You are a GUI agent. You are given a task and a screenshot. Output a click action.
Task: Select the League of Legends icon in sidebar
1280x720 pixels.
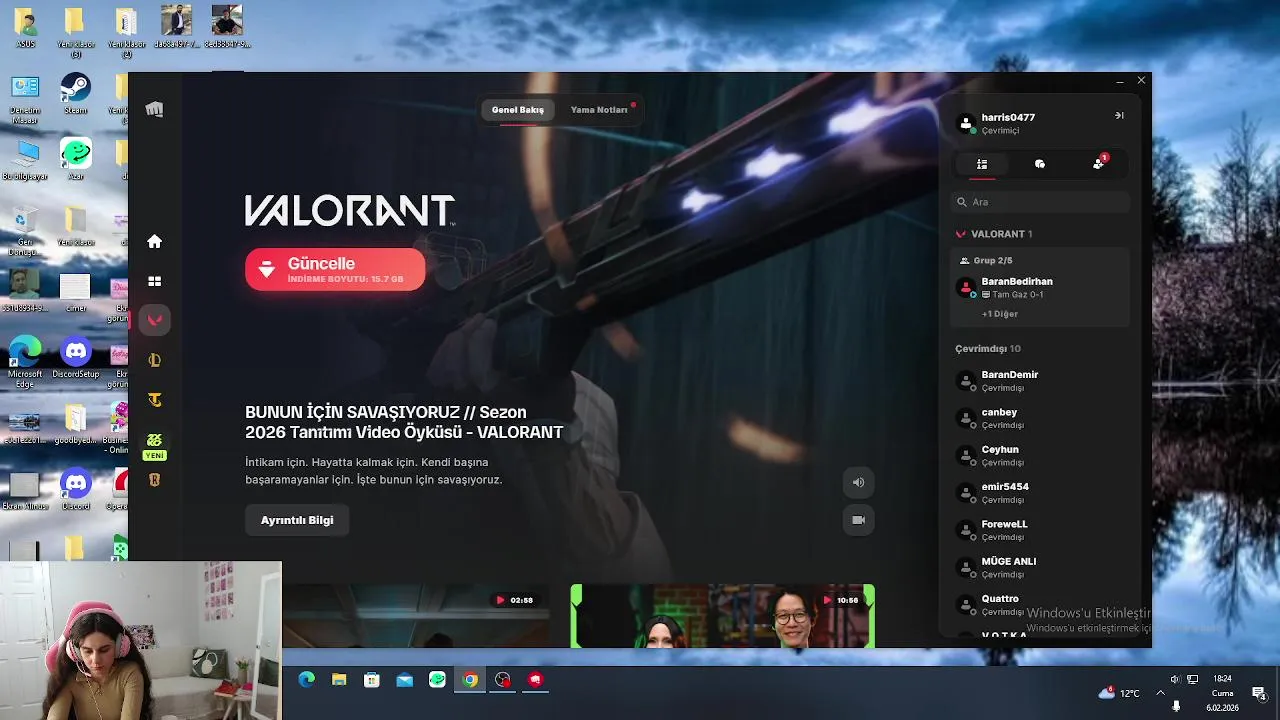tap(154, 360)
